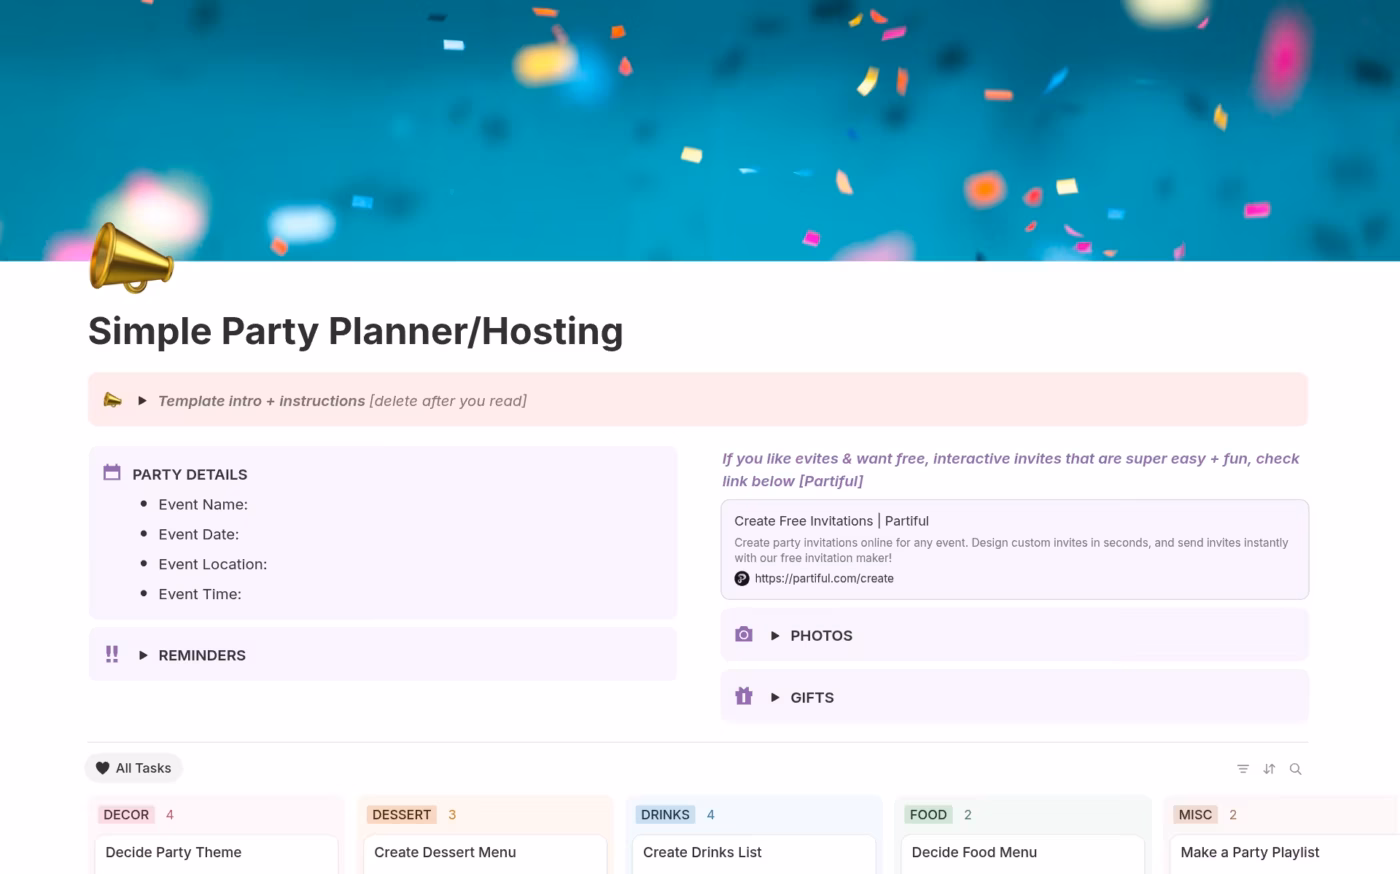This screenshot has width=1400, height=874.
Task: Open the Make a Party Playlist card
Action: pos(1249,852)
